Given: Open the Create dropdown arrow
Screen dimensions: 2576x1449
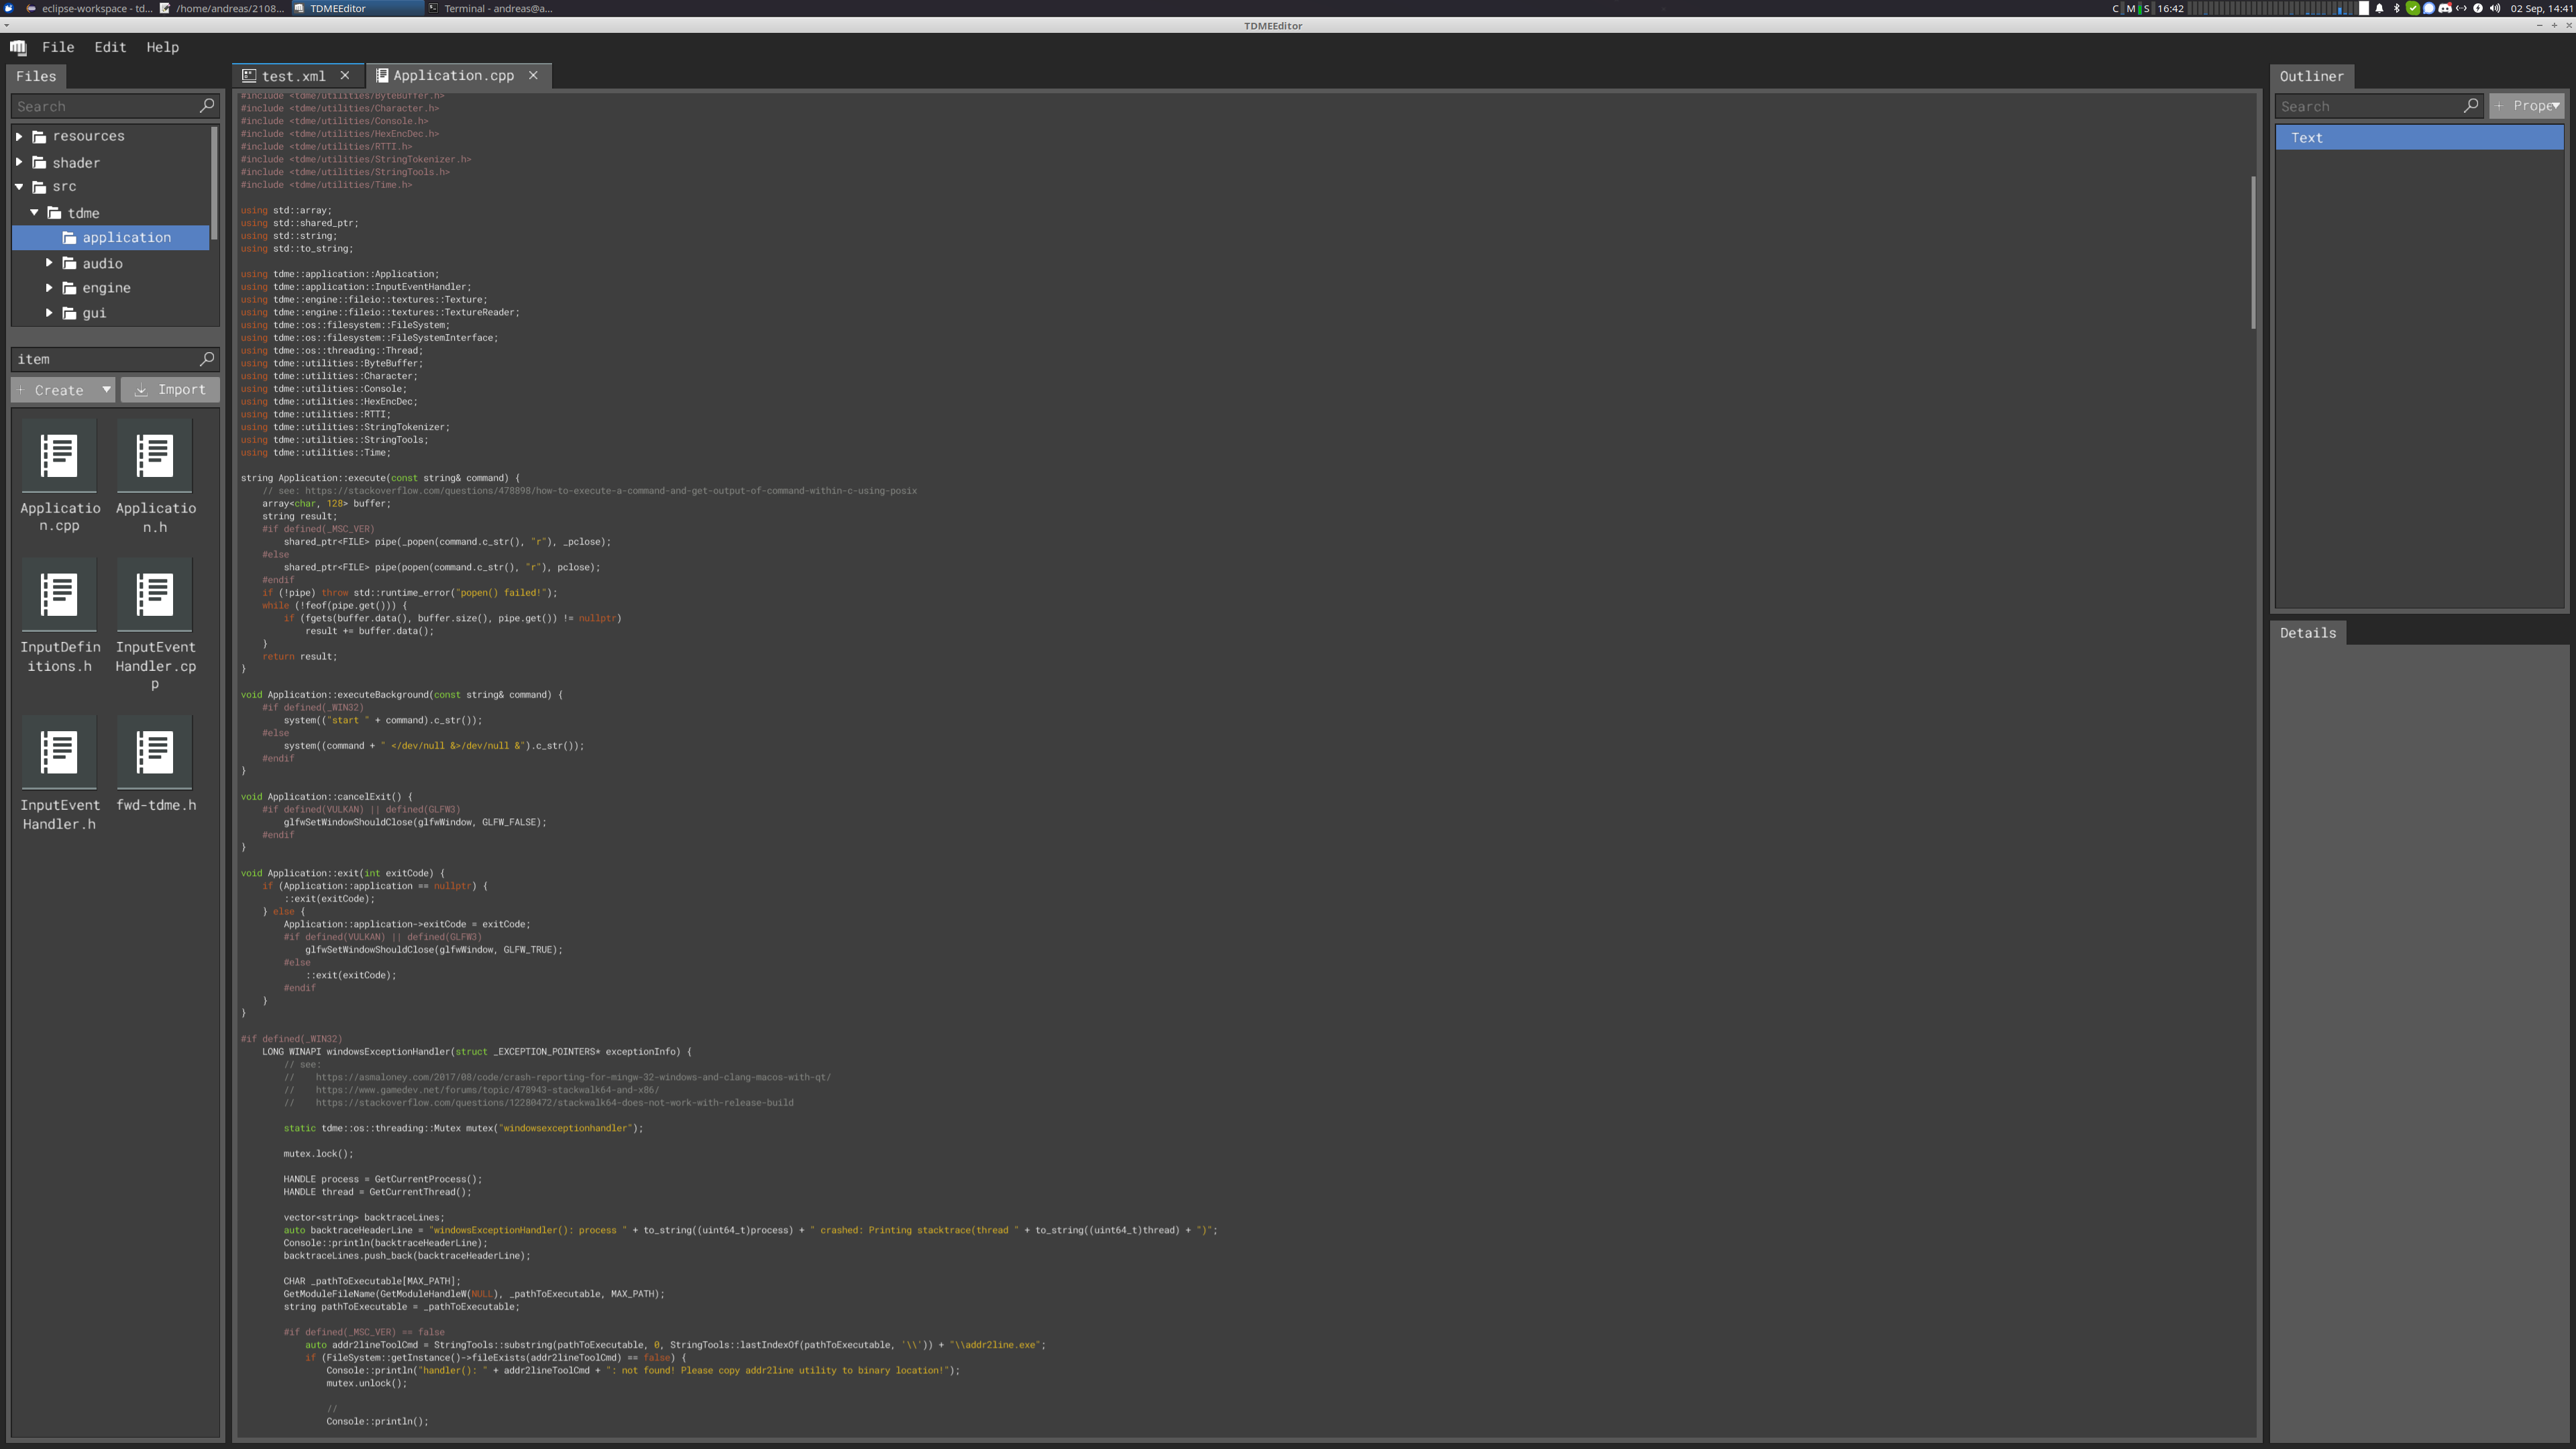Looking at the screenshot, I should pos(106,390).
